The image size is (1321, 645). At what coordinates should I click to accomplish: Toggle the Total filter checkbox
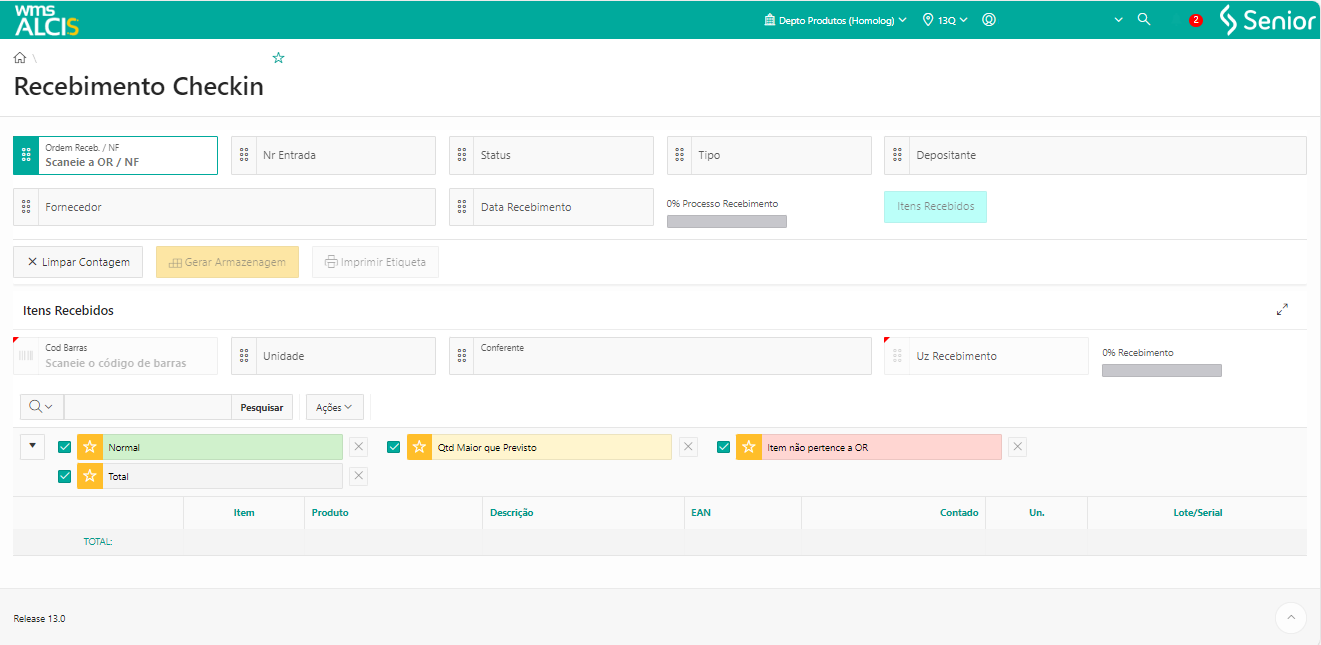(x=65, y=476)
